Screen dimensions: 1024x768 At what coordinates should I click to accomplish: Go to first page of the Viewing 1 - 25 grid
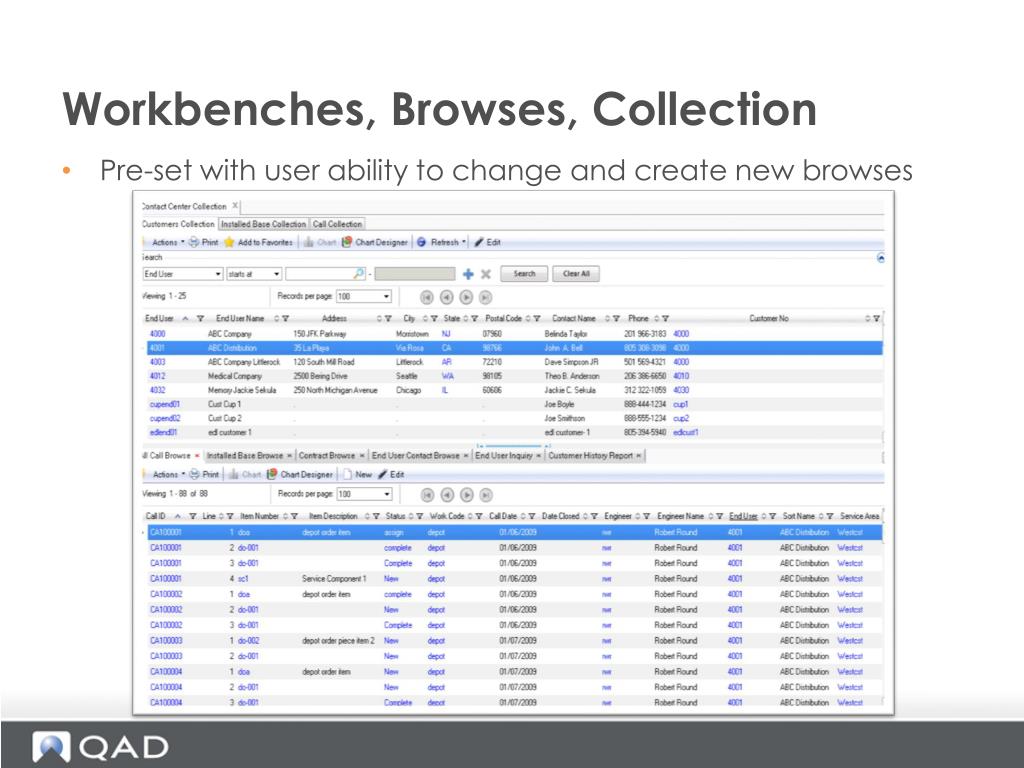426,297
